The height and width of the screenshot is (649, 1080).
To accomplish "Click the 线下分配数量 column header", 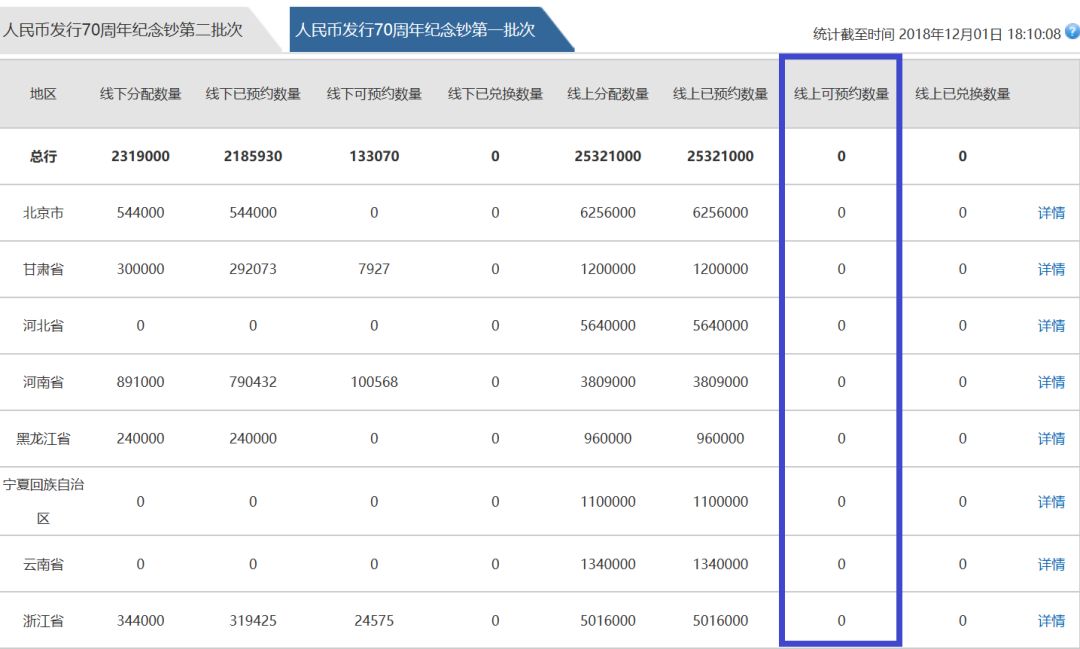I will click(x=140, y=94).
